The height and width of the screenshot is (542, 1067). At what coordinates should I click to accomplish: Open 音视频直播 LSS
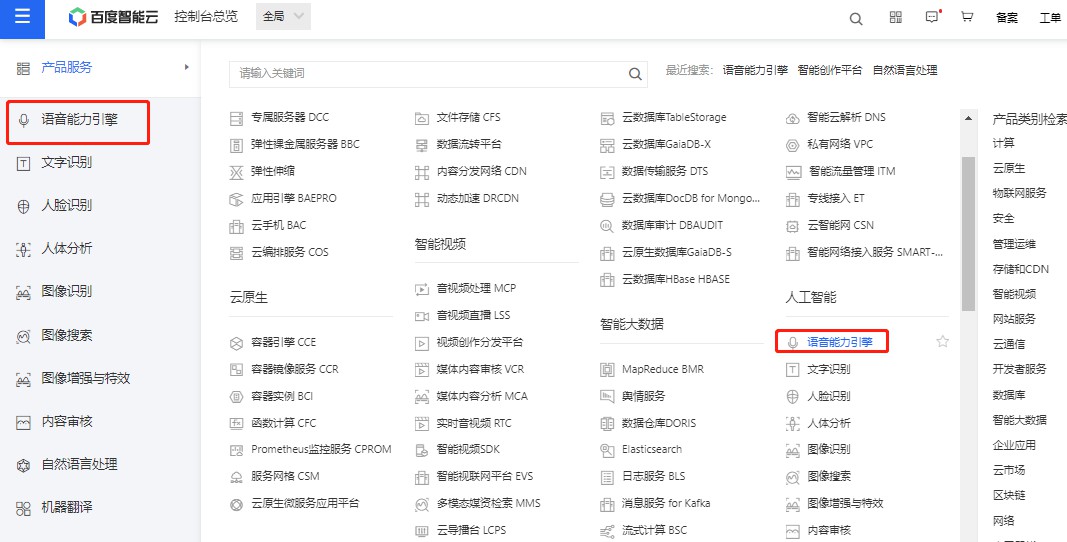473,315
